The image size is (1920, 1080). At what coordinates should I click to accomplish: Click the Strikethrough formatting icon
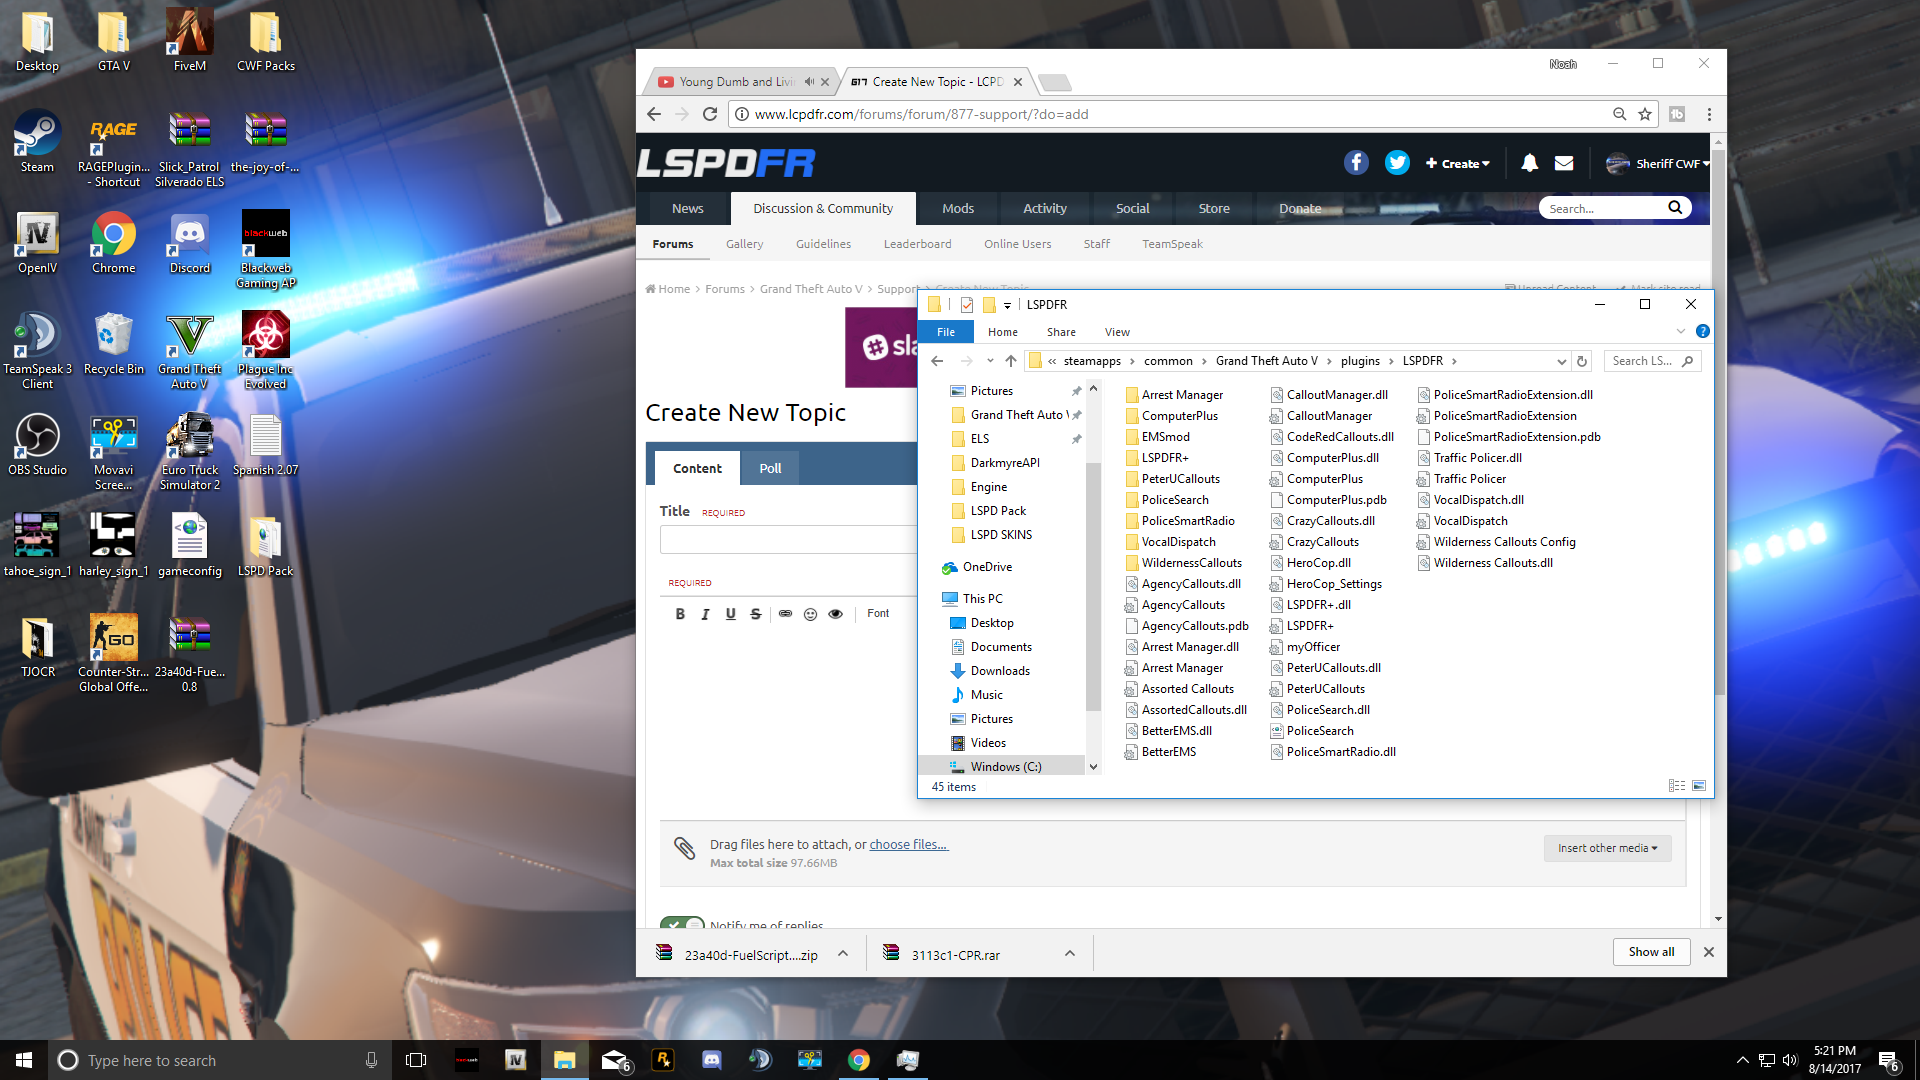(755, 614)
